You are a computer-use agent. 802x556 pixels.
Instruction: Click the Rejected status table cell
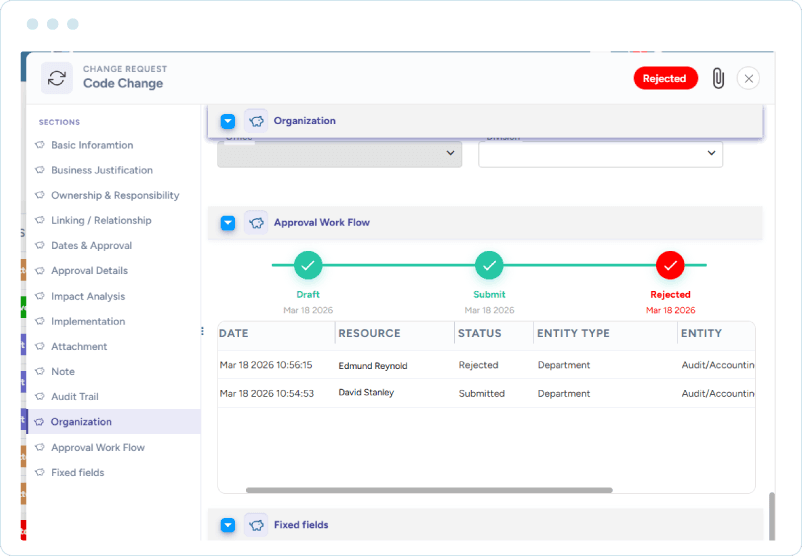(x=478, y=365)
